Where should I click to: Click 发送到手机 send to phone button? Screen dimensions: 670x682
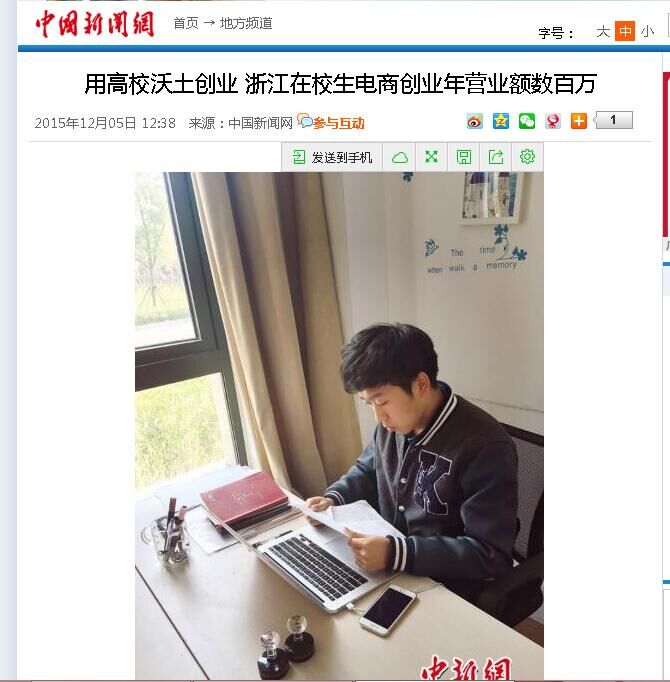tap(332, 157)
